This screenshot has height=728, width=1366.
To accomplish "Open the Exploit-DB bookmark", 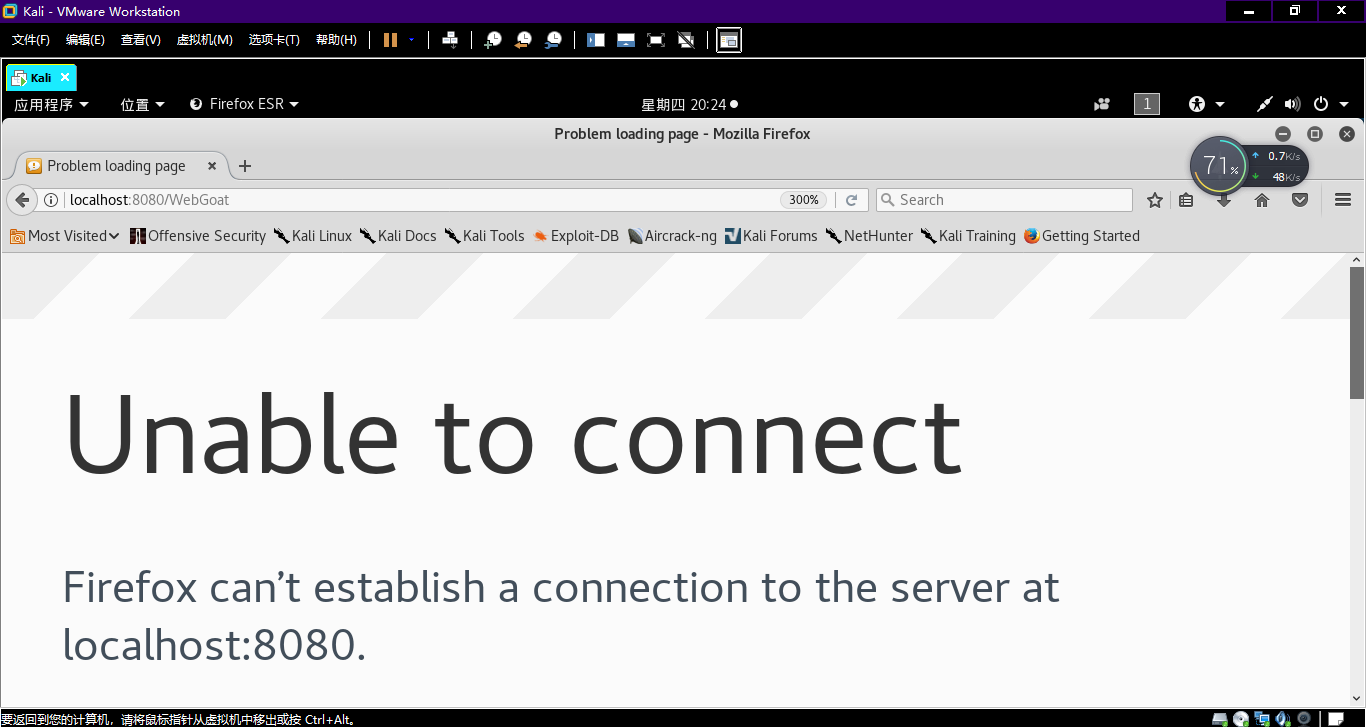I will pos(576,236).
